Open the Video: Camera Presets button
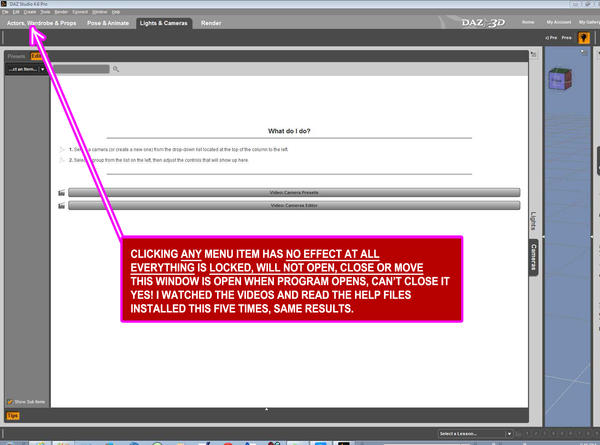 (294, 192)
